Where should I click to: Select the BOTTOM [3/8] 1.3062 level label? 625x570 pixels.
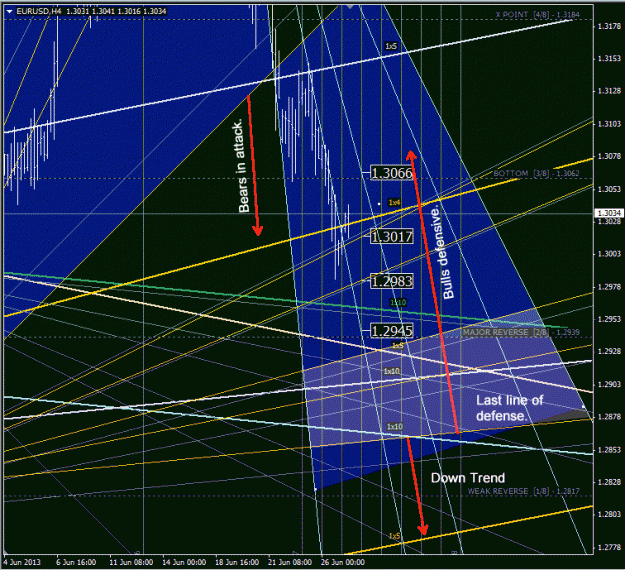[537, 173]
